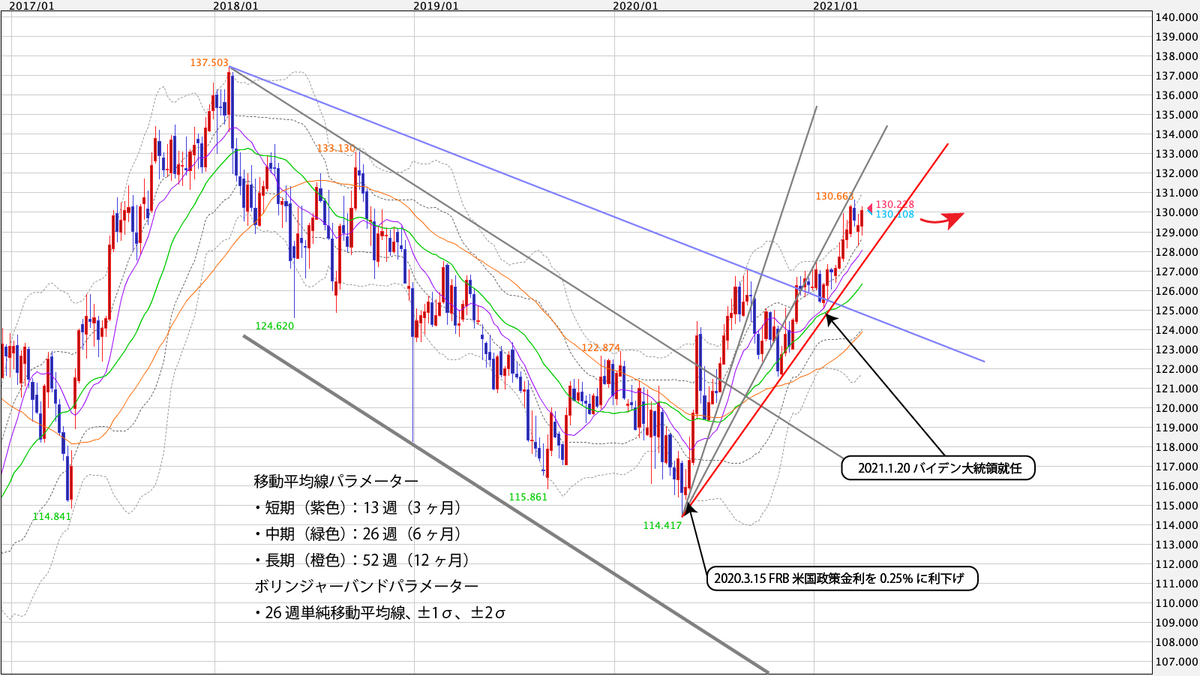
Task: Select the 短期（紫色）：13 週 line
Action: tap(361, 506)
